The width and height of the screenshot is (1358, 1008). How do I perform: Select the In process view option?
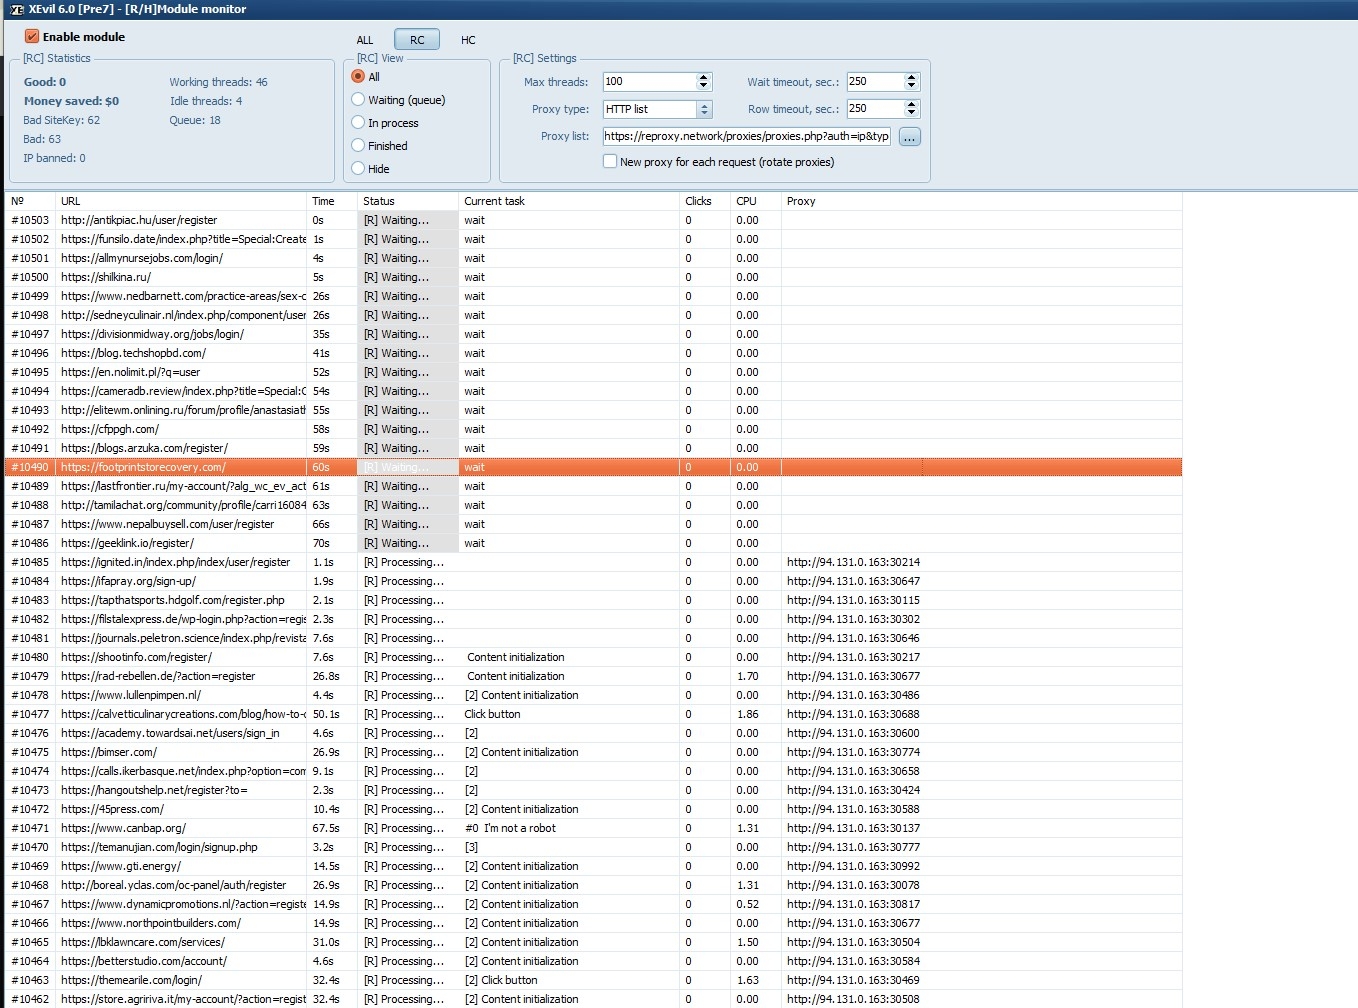coord(358,123)
